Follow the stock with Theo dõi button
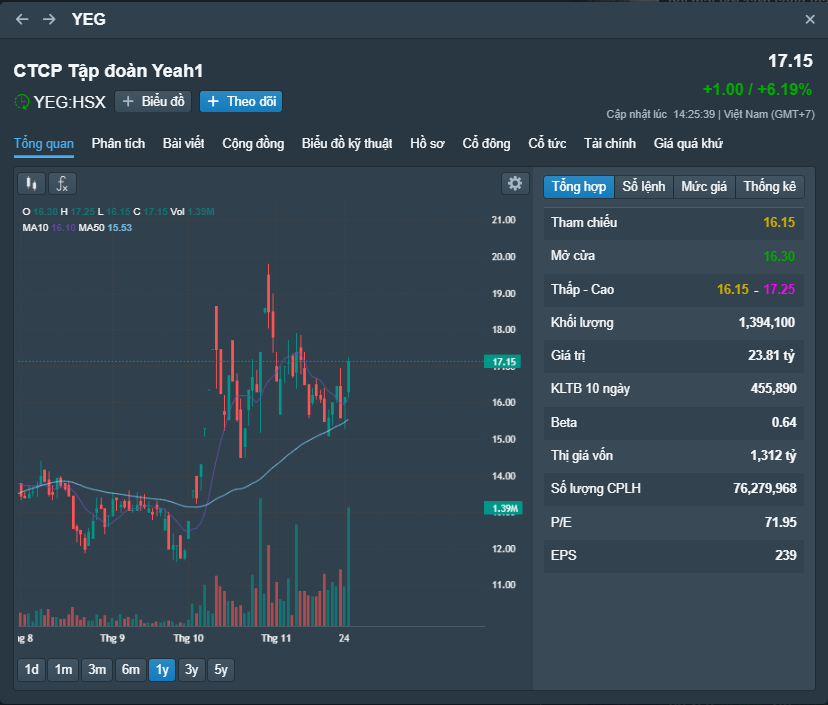828x705 pixels. click(x=241, y=101)
